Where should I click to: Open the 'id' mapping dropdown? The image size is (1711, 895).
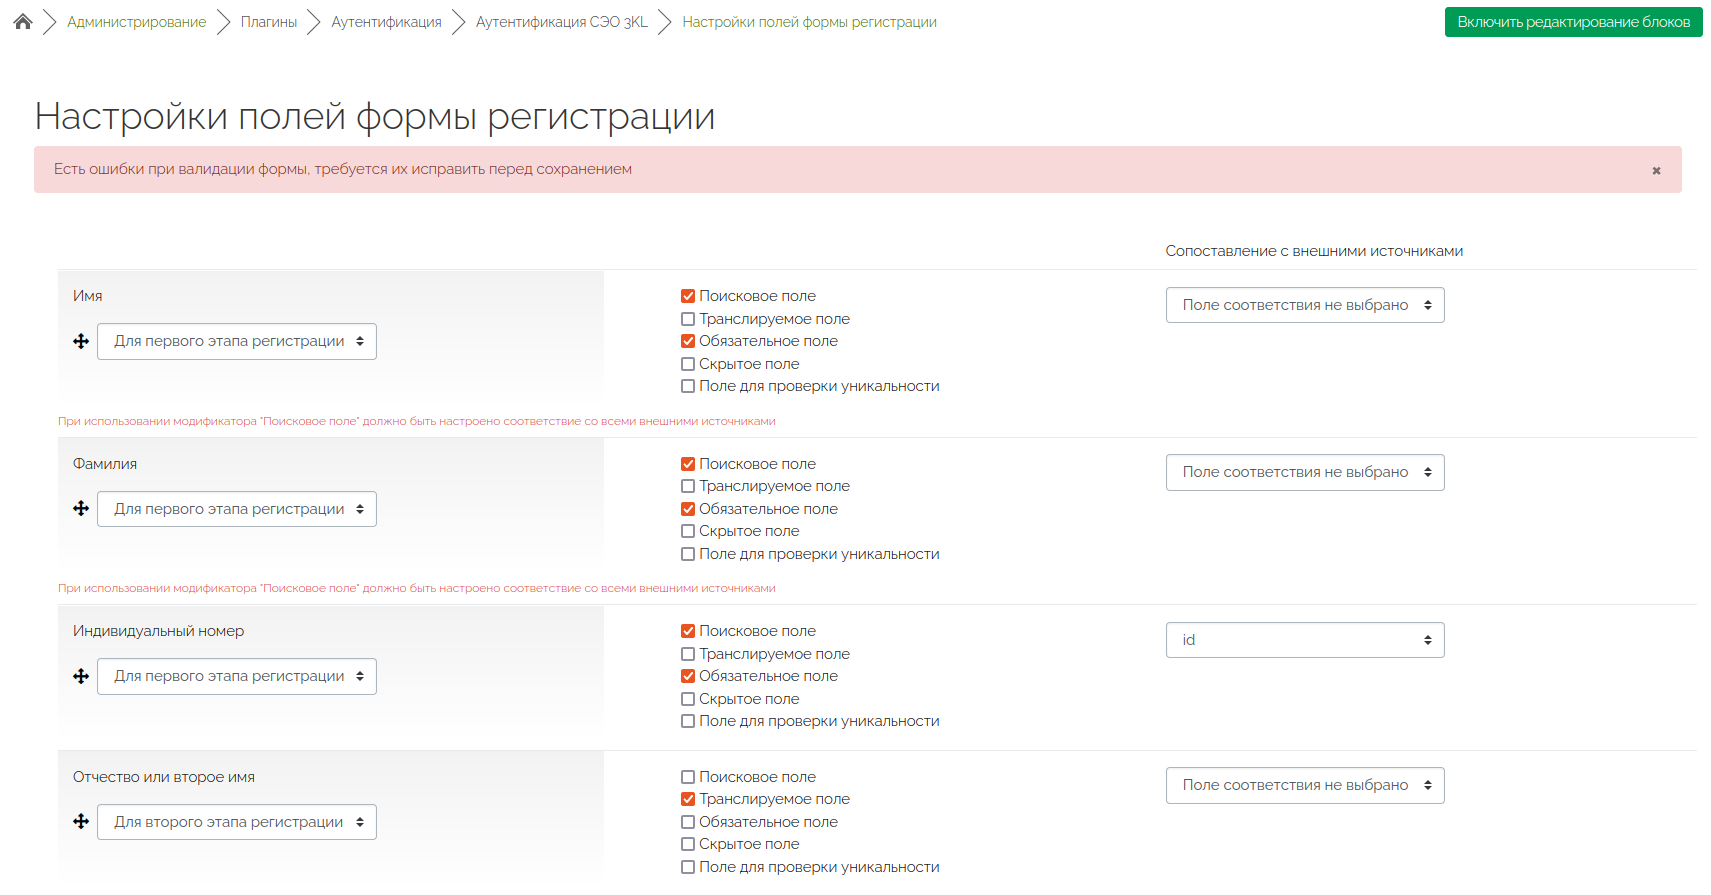1305,640
